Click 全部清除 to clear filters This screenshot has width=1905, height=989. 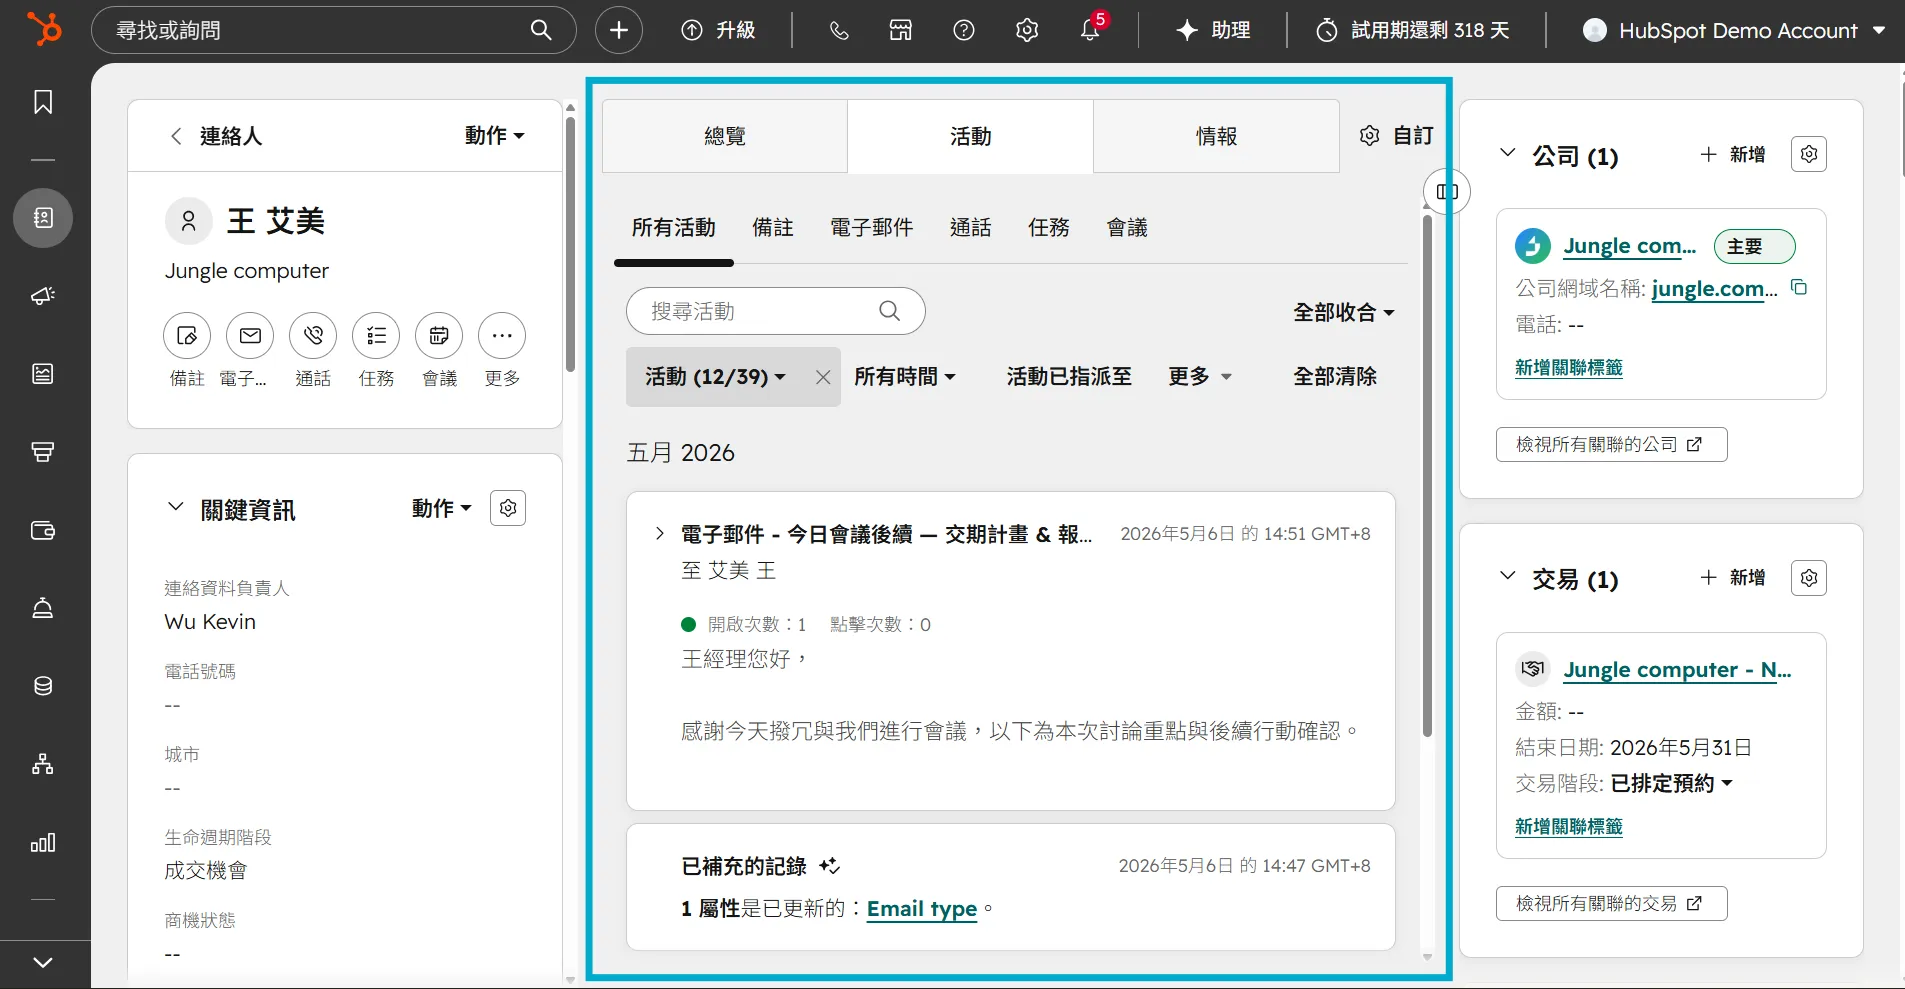point(1335,376)
